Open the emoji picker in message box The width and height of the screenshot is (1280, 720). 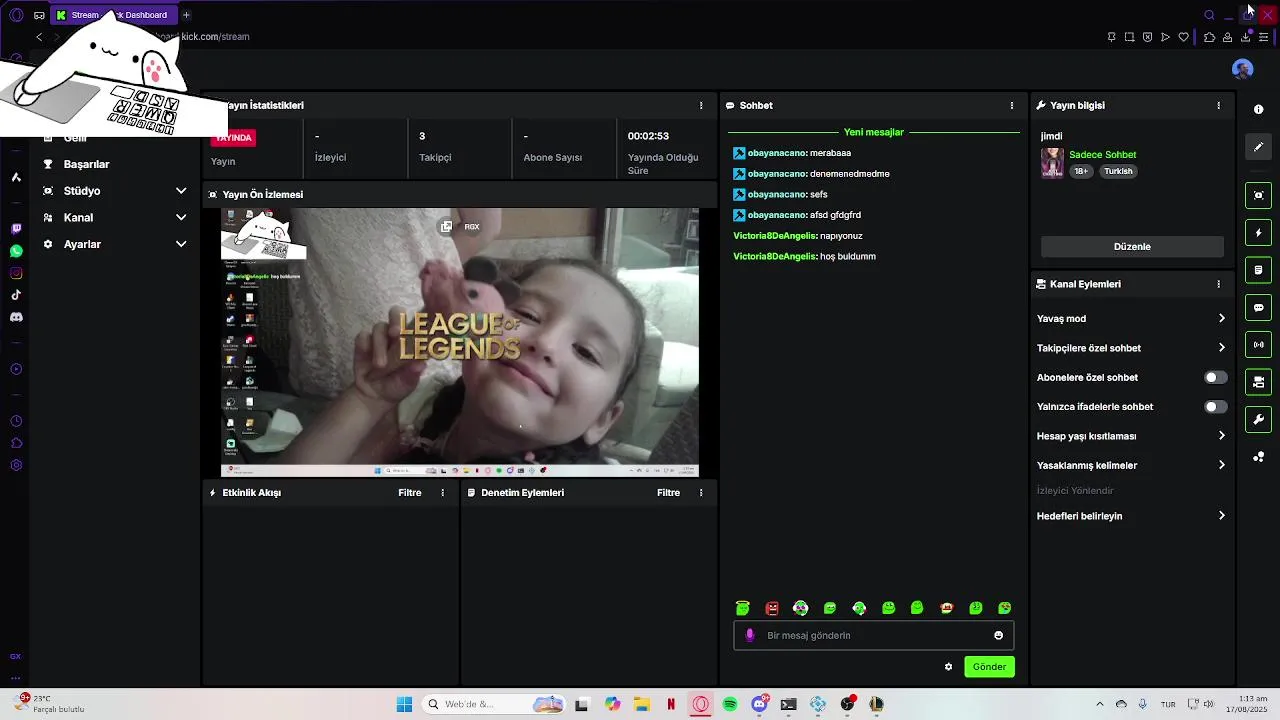tap(998, 635)
